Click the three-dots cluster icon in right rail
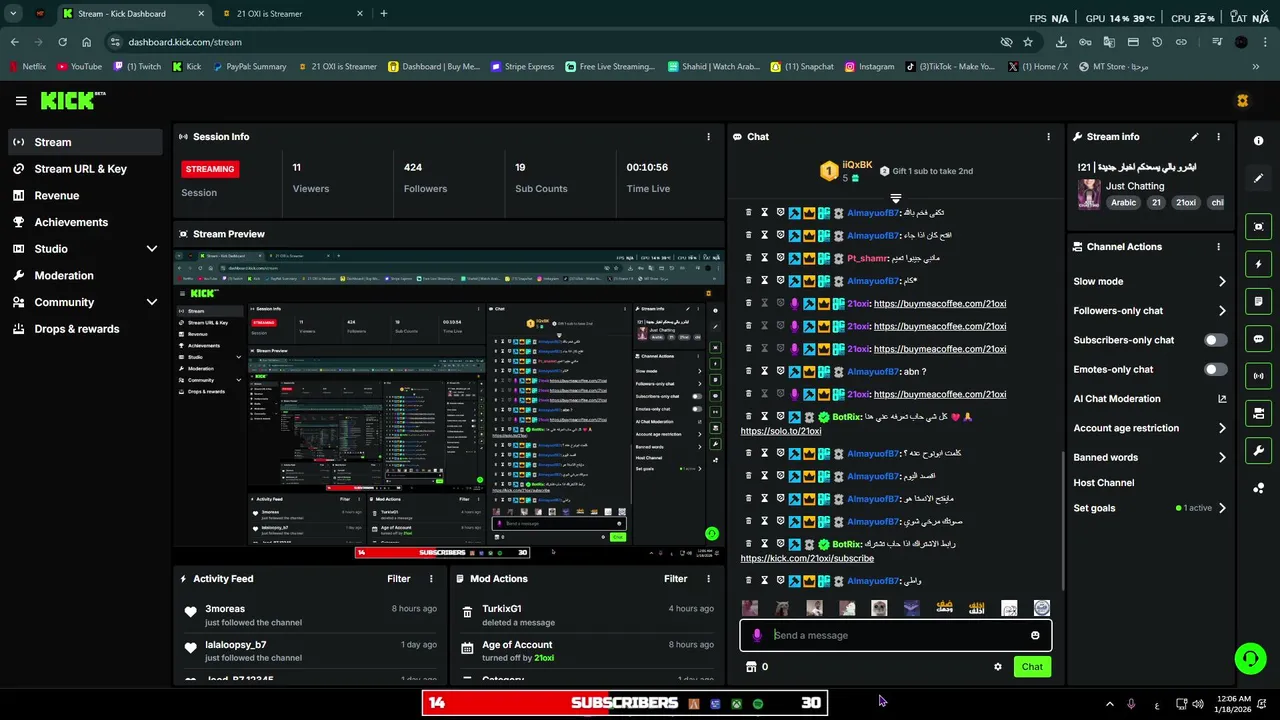Viewport: 1280px width, 720px height. coord(1259,488)
